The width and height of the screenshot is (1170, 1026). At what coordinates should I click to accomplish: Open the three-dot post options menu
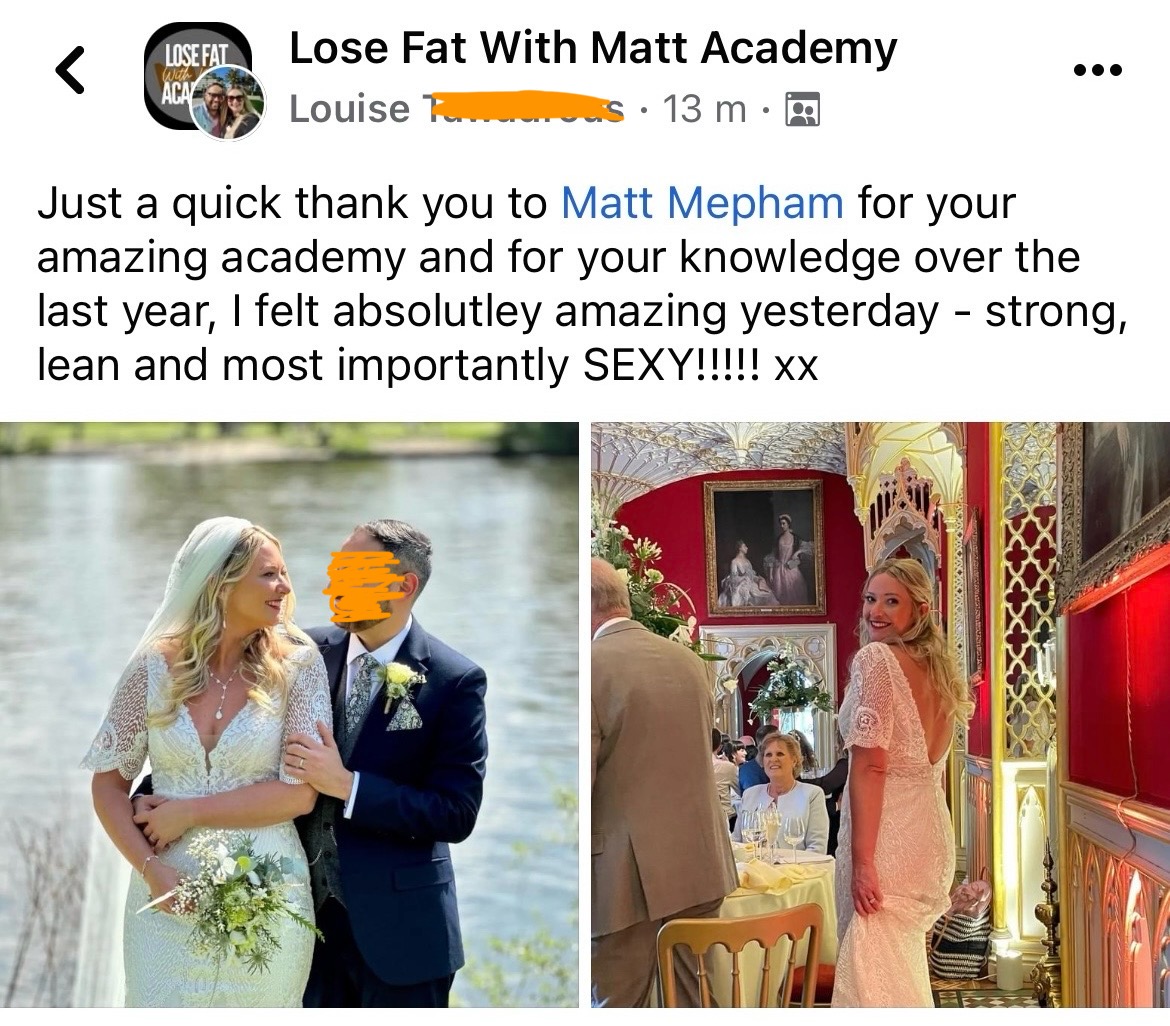pos(1097,70)
